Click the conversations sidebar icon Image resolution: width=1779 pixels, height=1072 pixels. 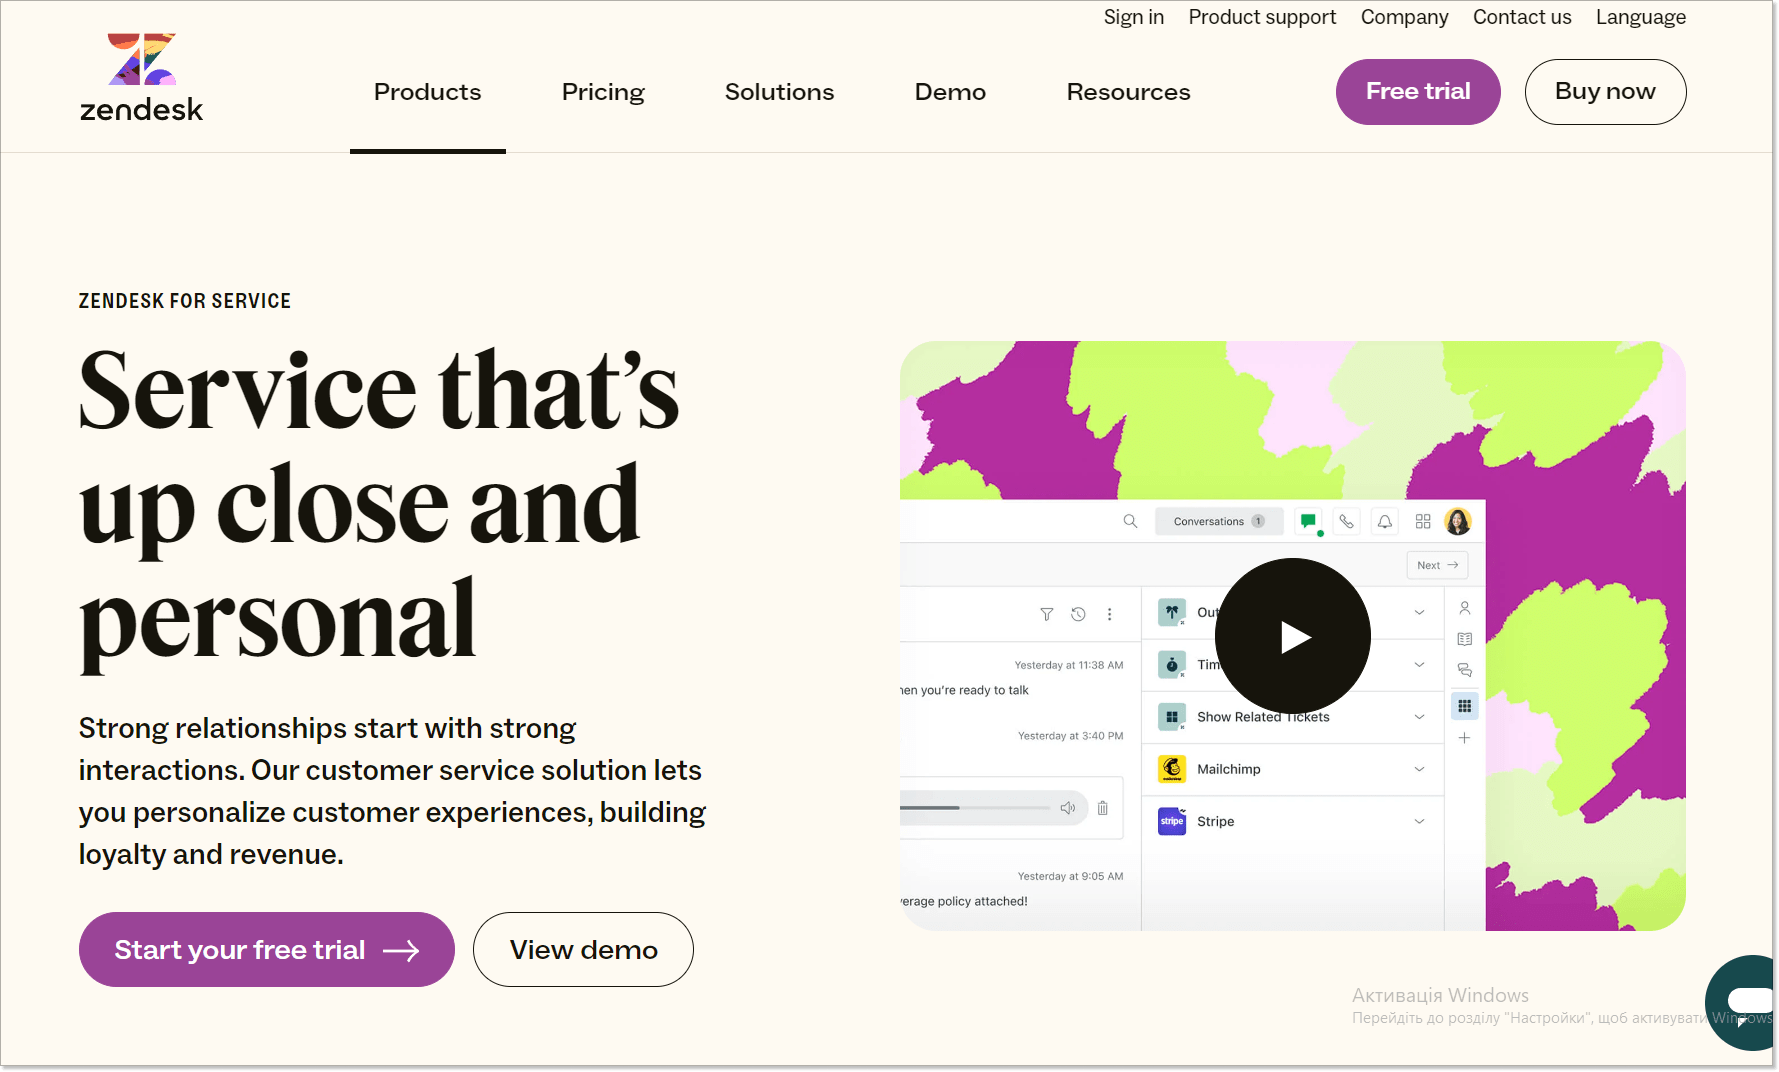(x=1464, y=670)
